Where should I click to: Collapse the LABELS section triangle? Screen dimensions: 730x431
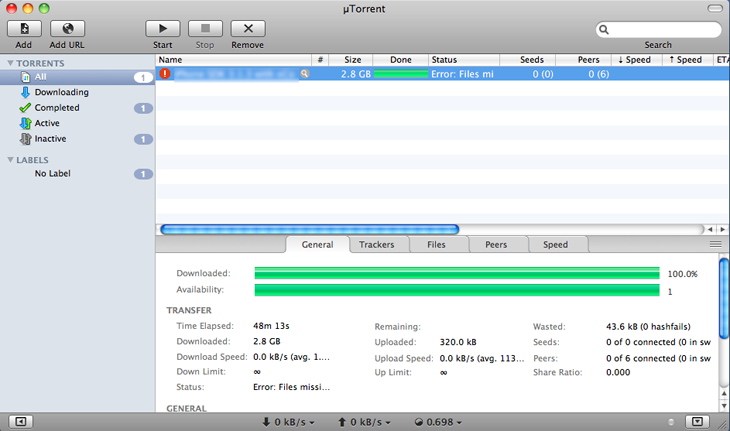tap(10, 160)
